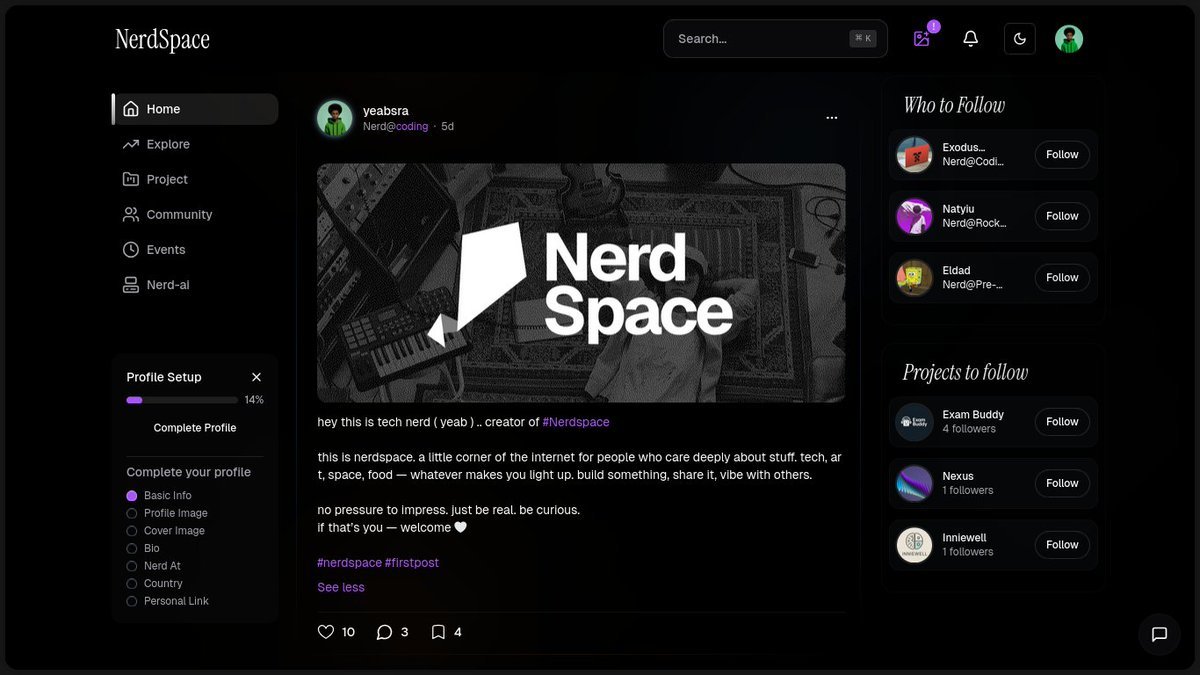Image resolution: width=1200 pixels, height=675 pixels.
Task: Open the image upload icon with badge
Action: [x=922, y=39]
